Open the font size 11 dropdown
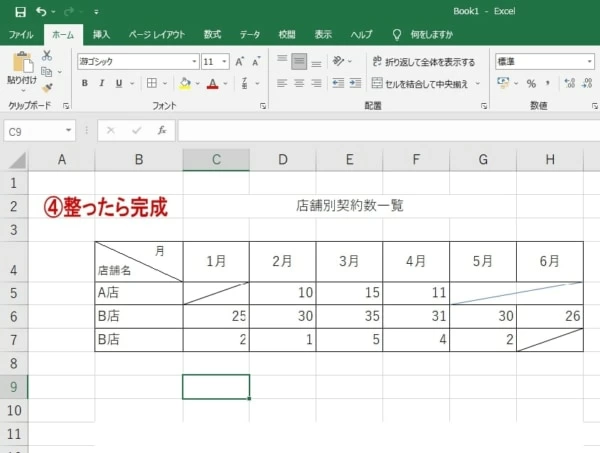The height and width of the screenshot is (453, 600). point(224,62)
